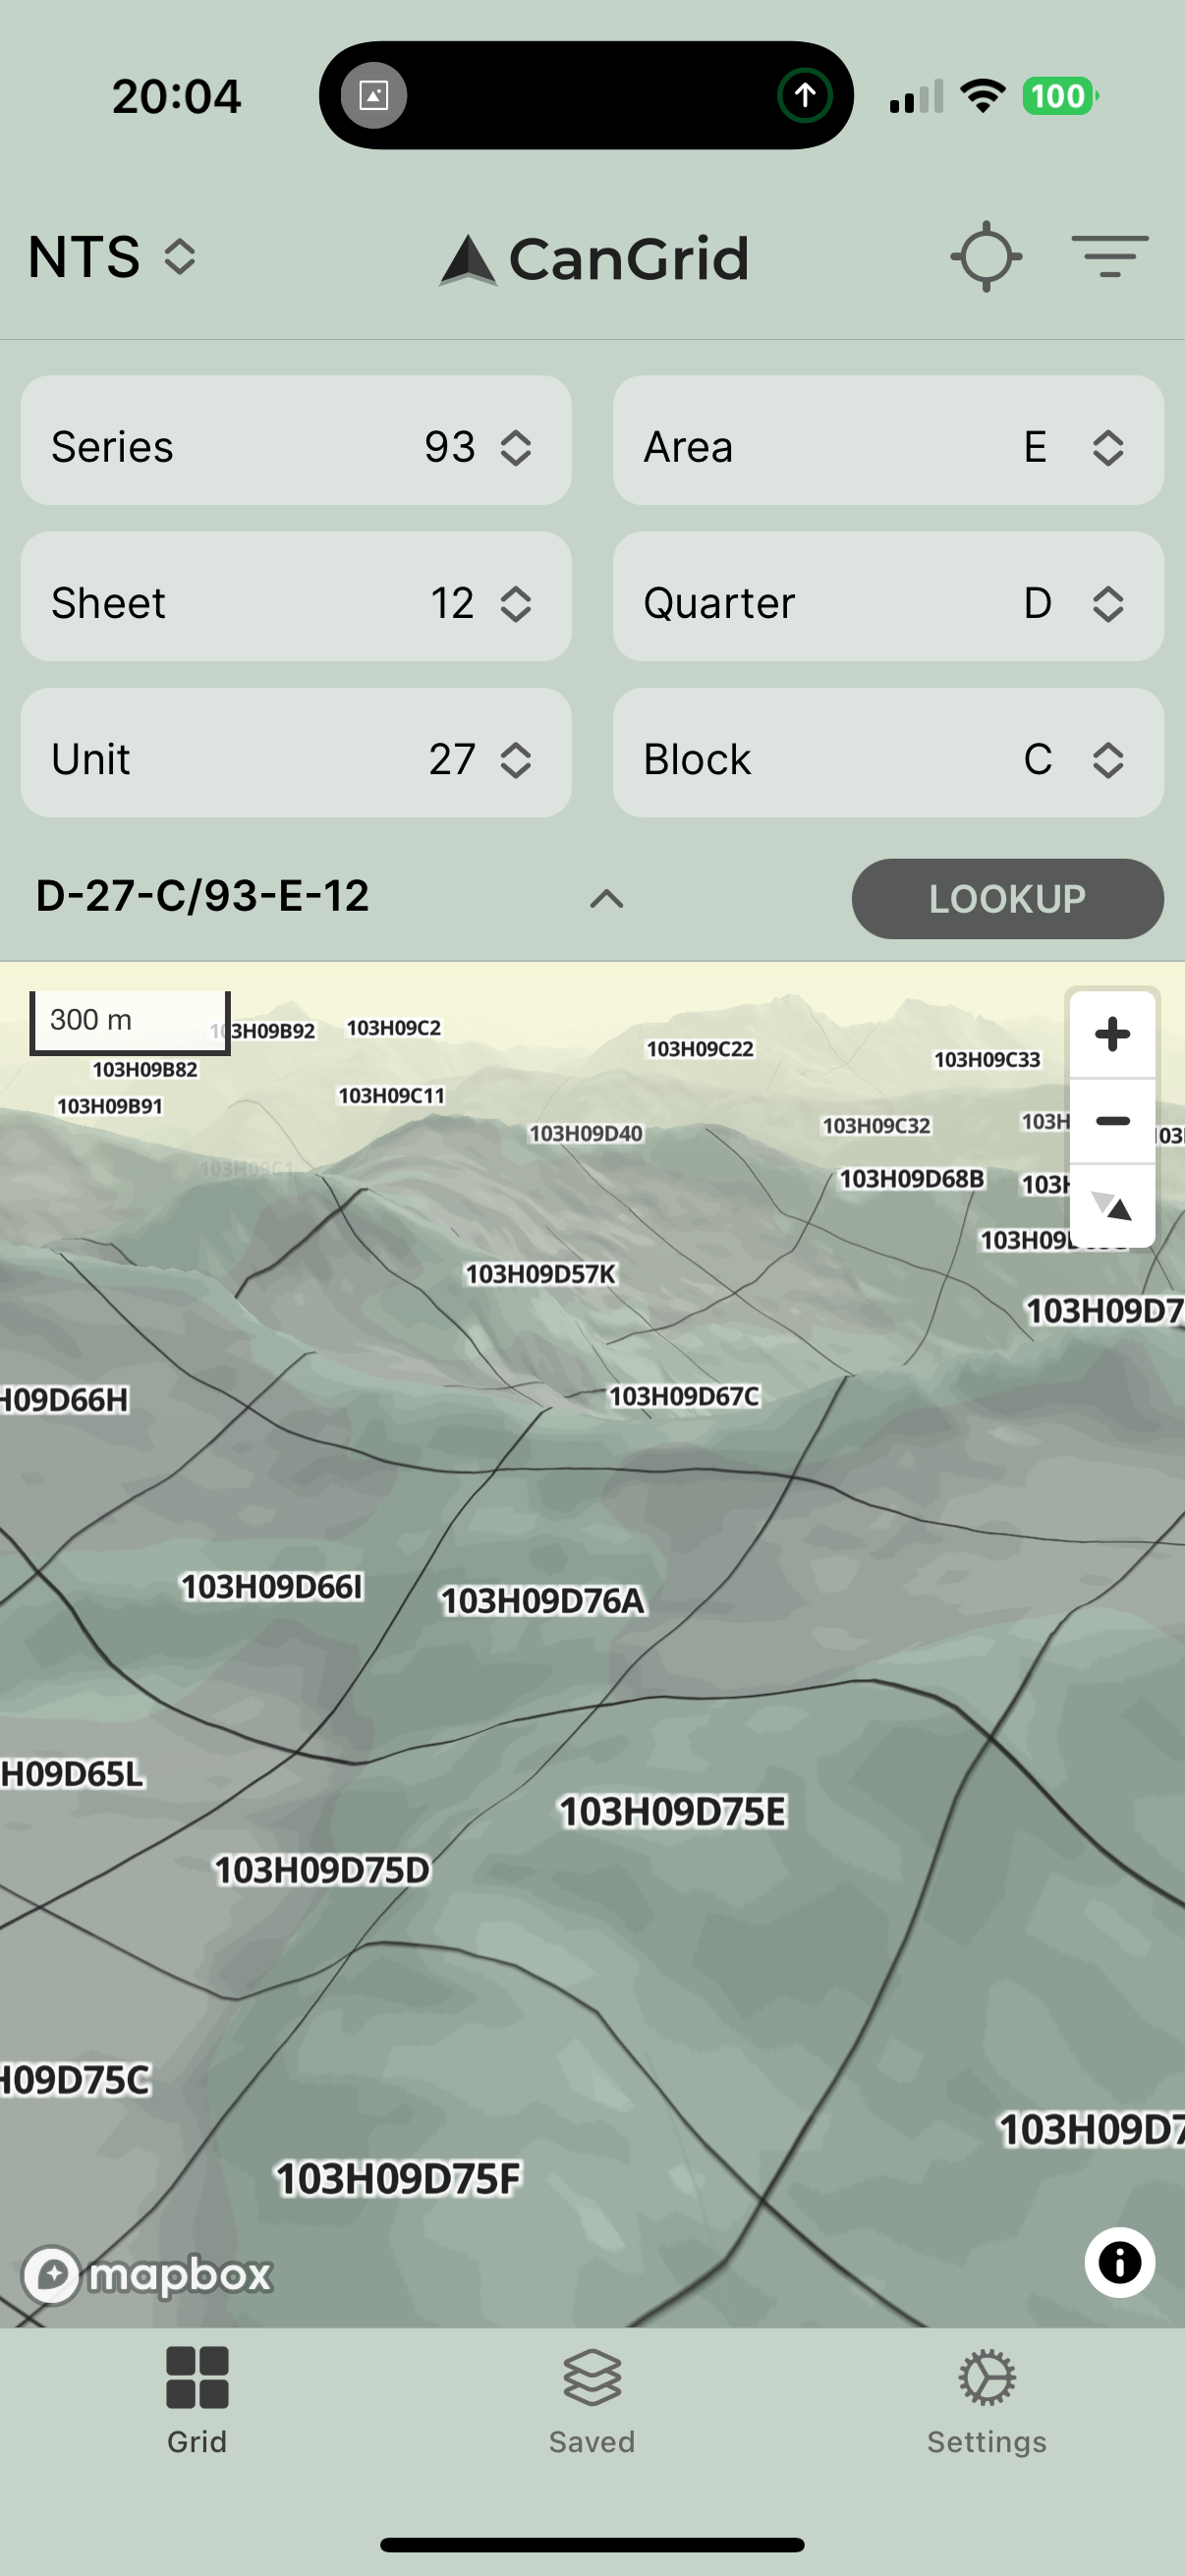Switch to the Grid tab
This screenshot has width=1185, height=2576.
tap(197, 2401)
